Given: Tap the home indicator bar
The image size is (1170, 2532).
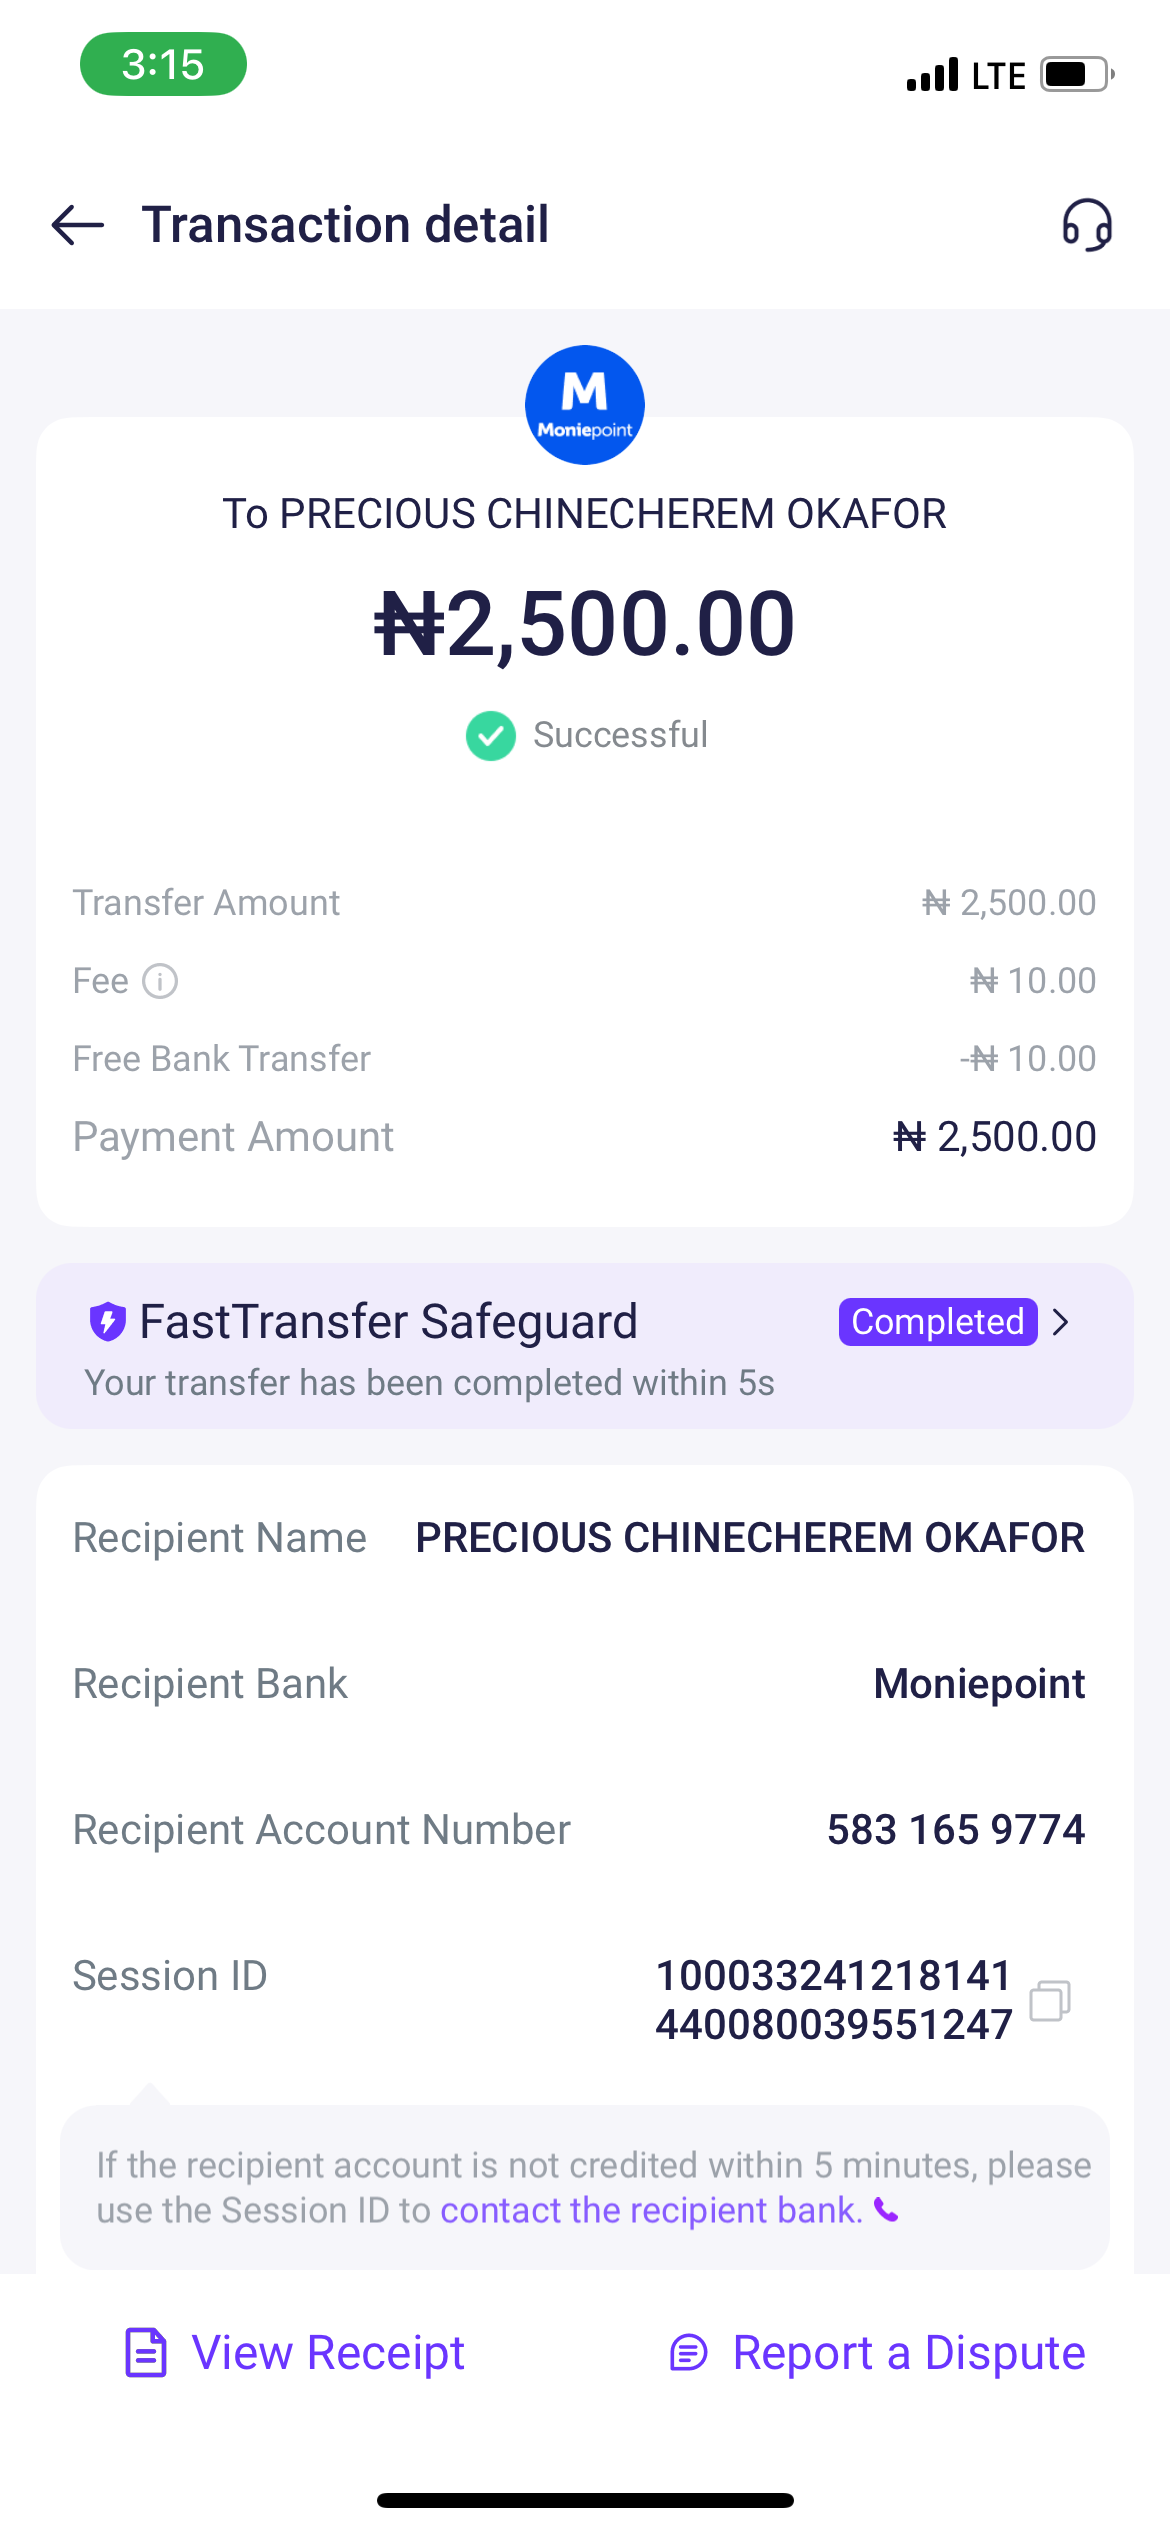Looking at the screenshot, I should point(585,2500).
